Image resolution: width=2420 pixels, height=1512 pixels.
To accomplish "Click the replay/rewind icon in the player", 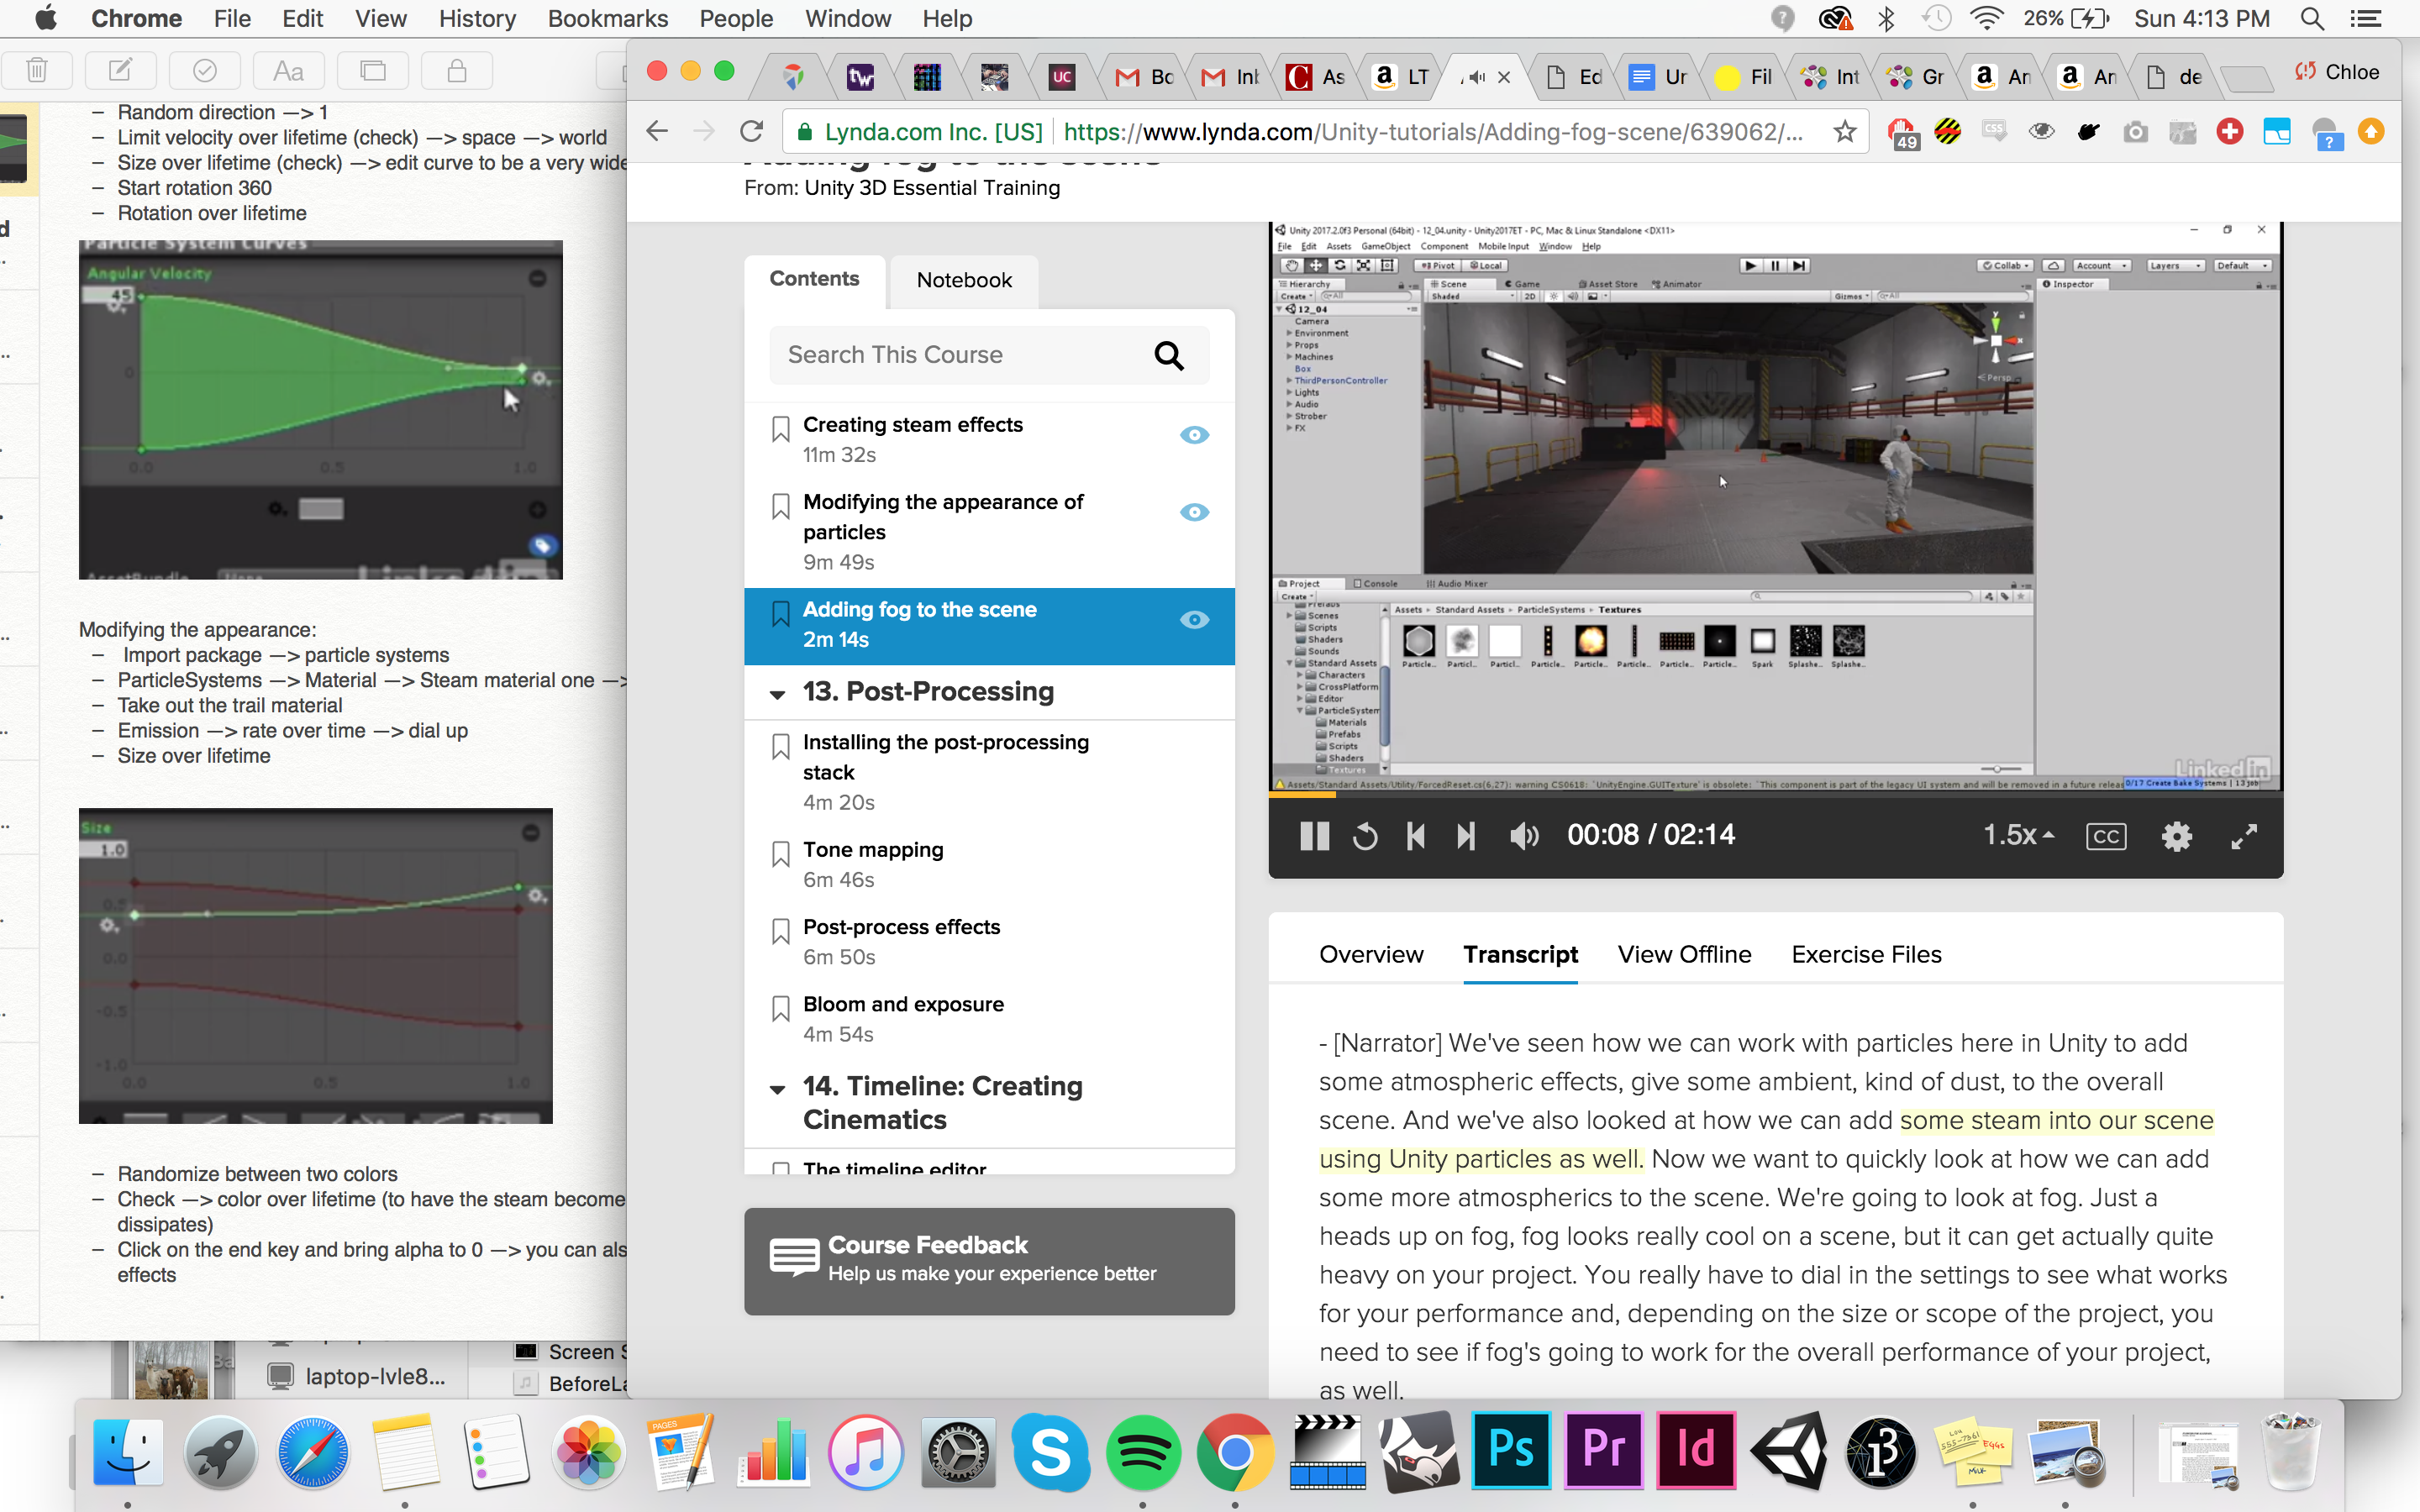I will tap(1364, 836).
